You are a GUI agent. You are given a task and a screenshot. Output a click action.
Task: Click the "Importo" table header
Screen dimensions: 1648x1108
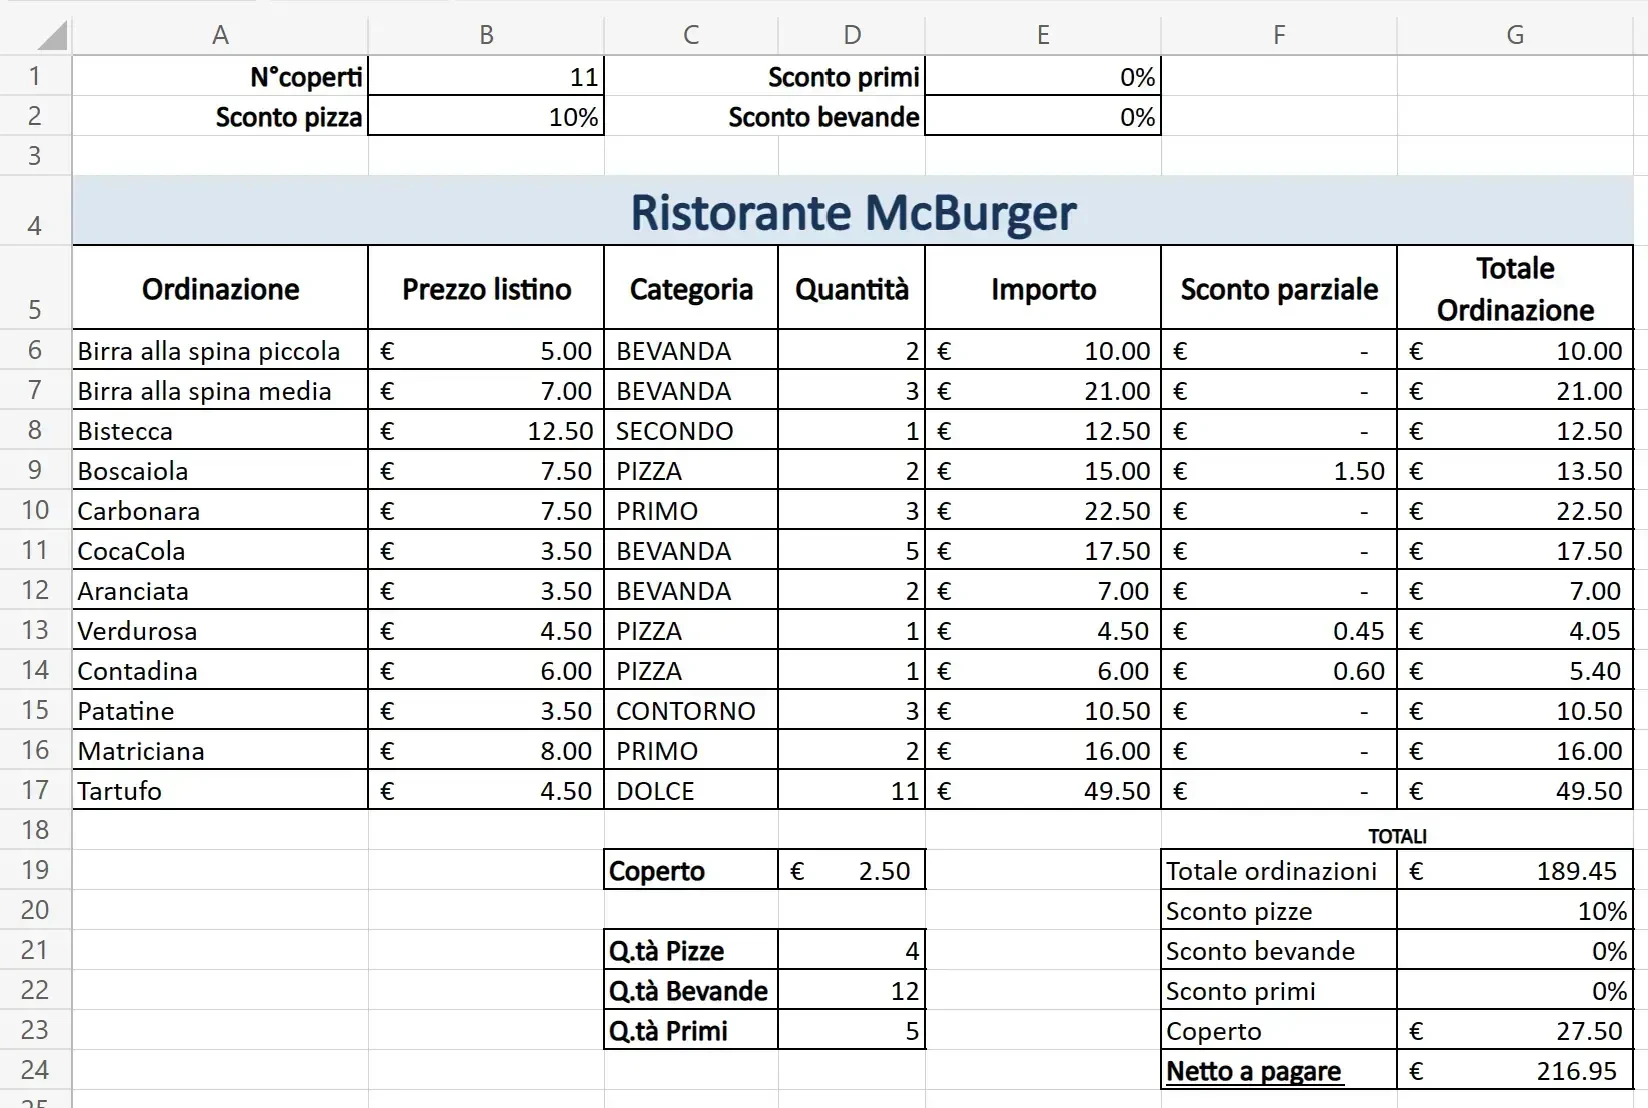pyautogui.click(x=1043, y=288)
